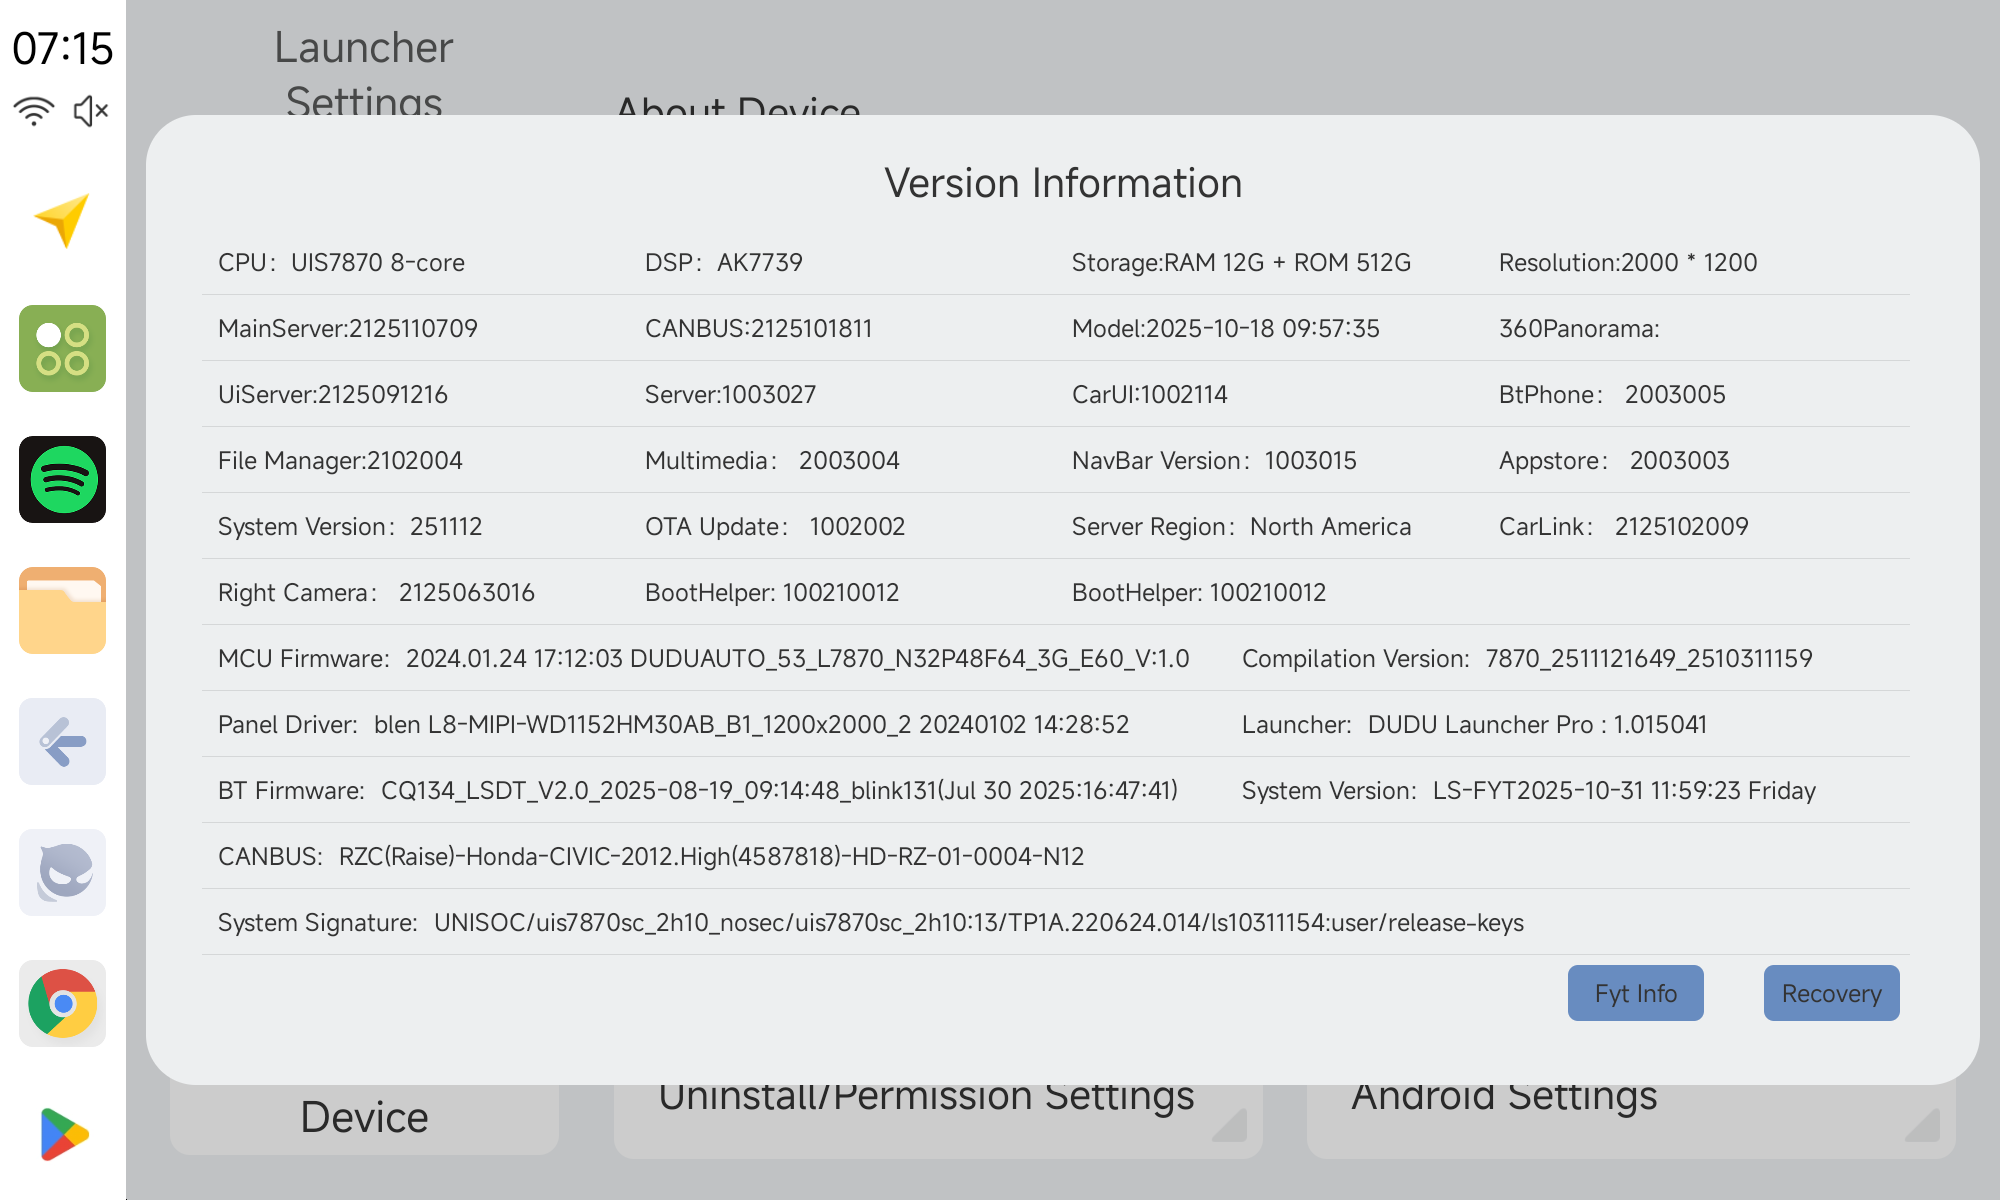Open the green four-circles app icon

pyautogui.click(x=62, y=348)
